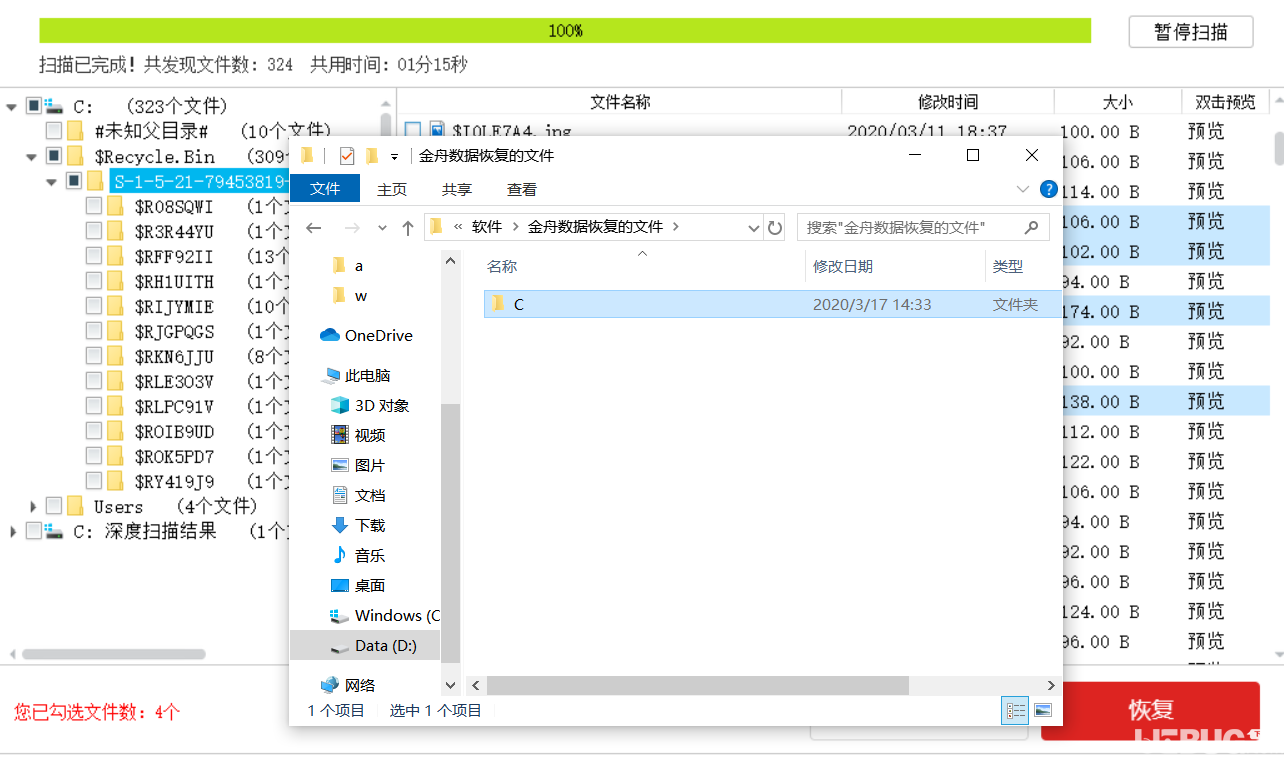The height and width of the screenshot is (763, 1284).
Task: Click the Up-arrow navigation icon in Explorer
Action: pyautogui.click(x=408, y=227)
